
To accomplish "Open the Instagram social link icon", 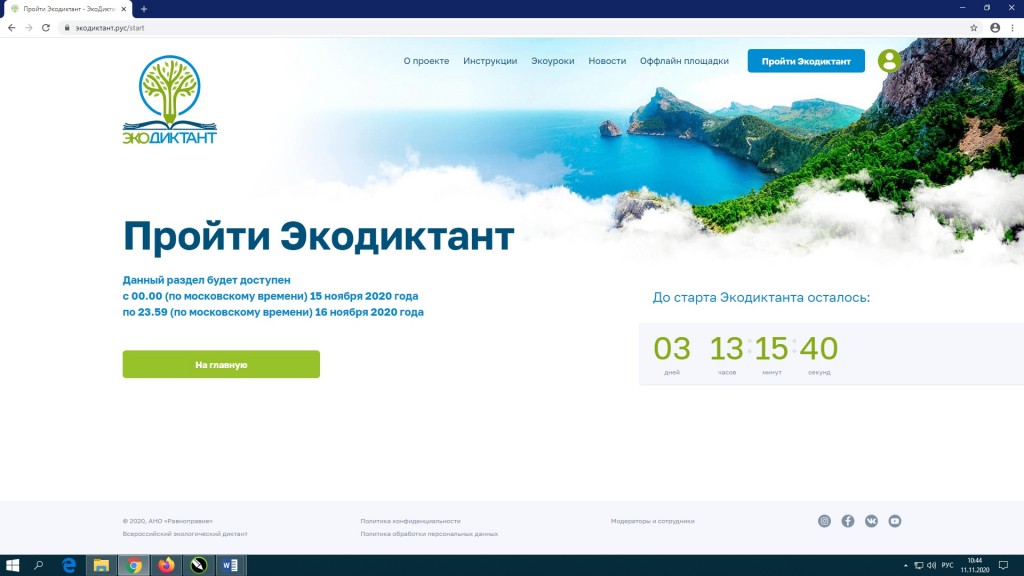I will [x=825, y=521].
